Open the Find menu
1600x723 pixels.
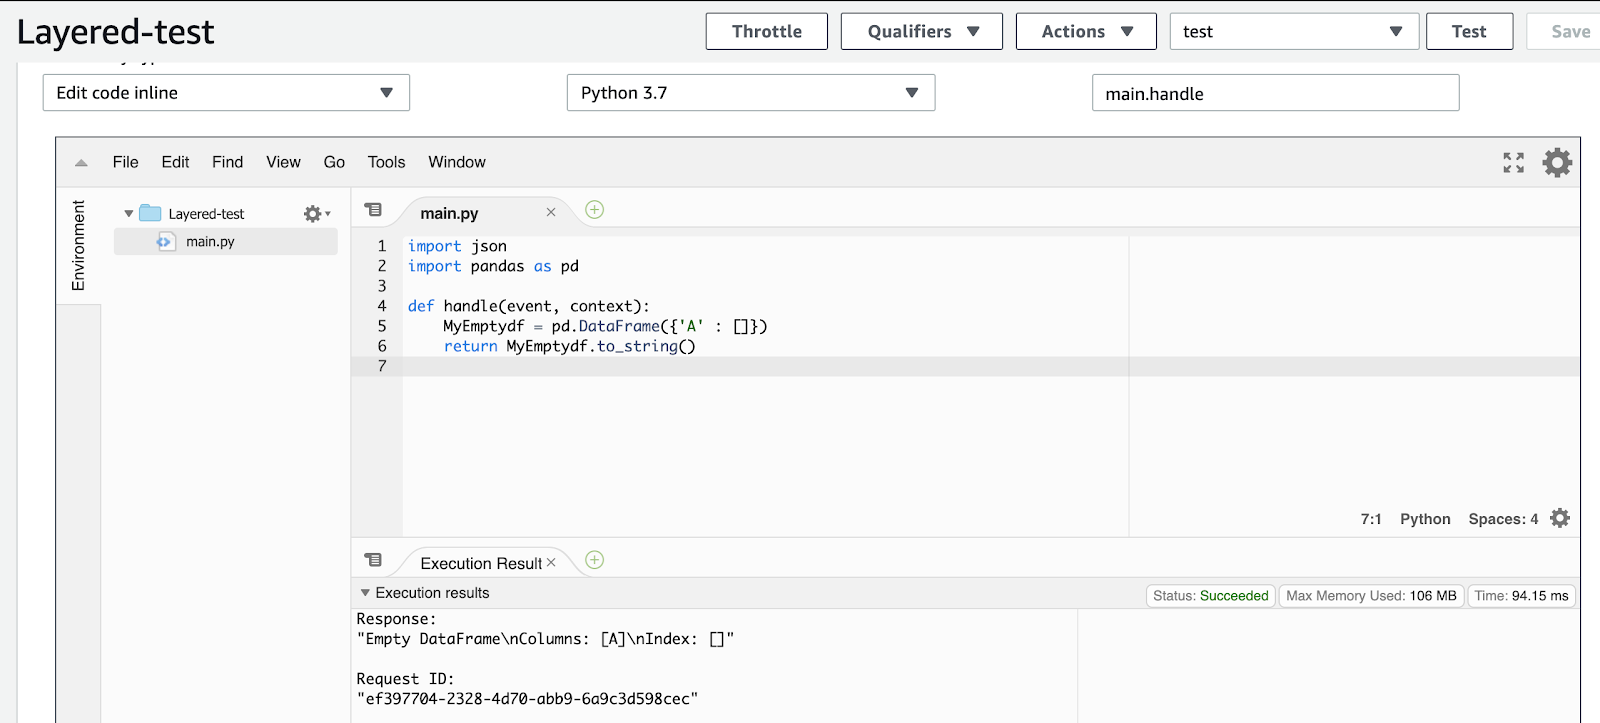(227, 162)
